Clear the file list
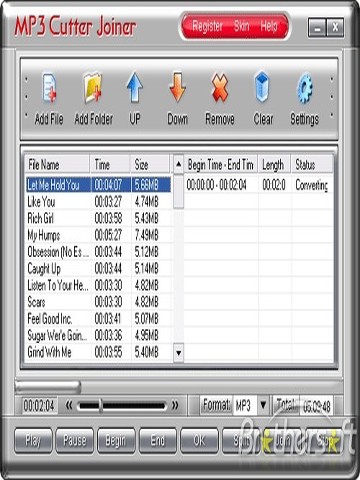Screen dimensions: 360x480 point(262,87)
